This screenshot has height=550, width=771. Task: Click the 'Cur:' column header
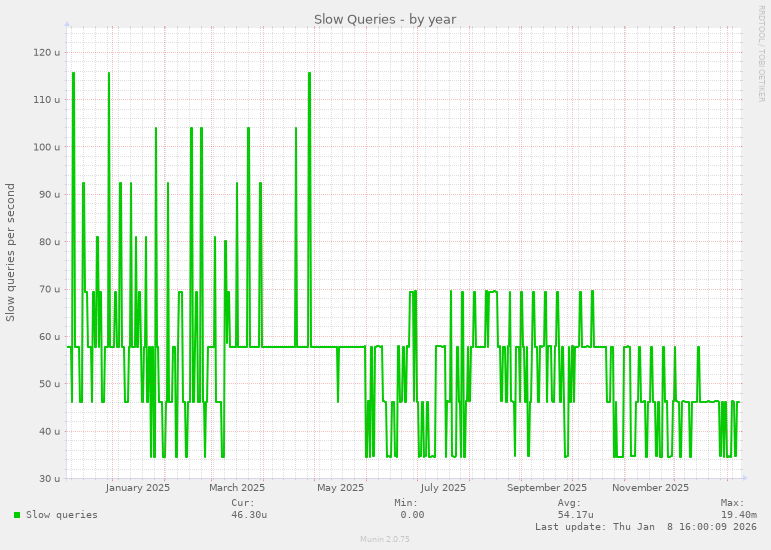243,503
